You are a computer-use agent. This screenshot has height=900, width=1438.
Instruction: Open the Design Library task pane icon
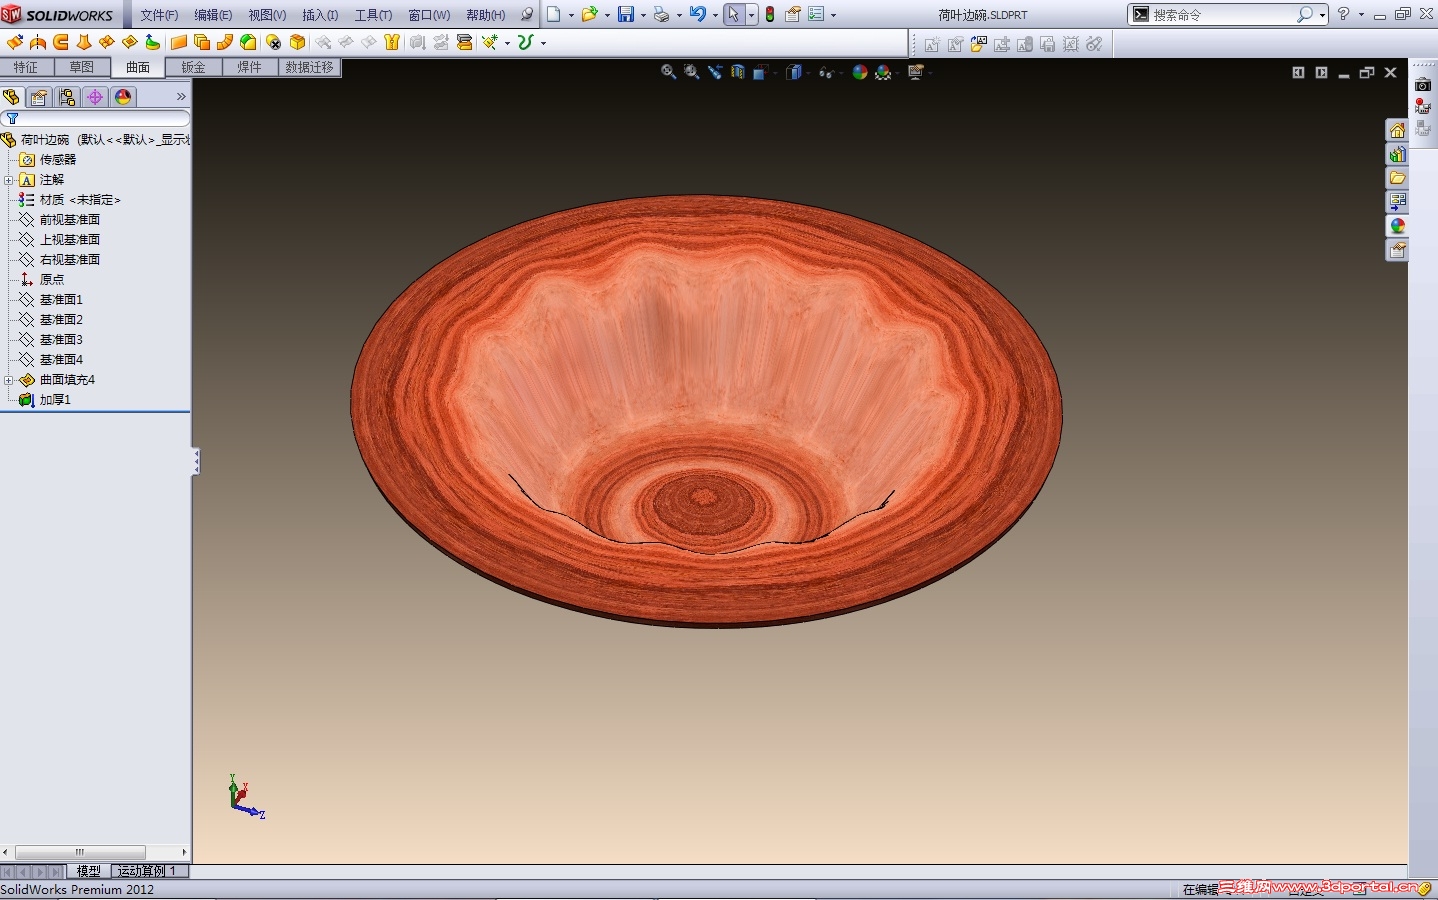(x=1397, y=154)
